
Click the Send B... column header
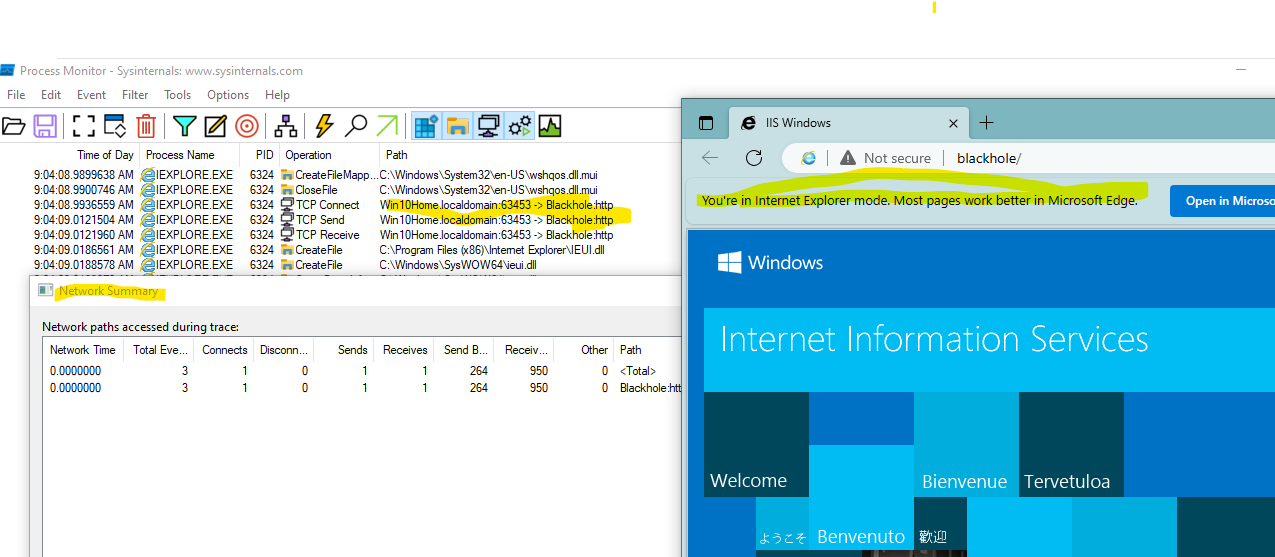tap(463, 350)
